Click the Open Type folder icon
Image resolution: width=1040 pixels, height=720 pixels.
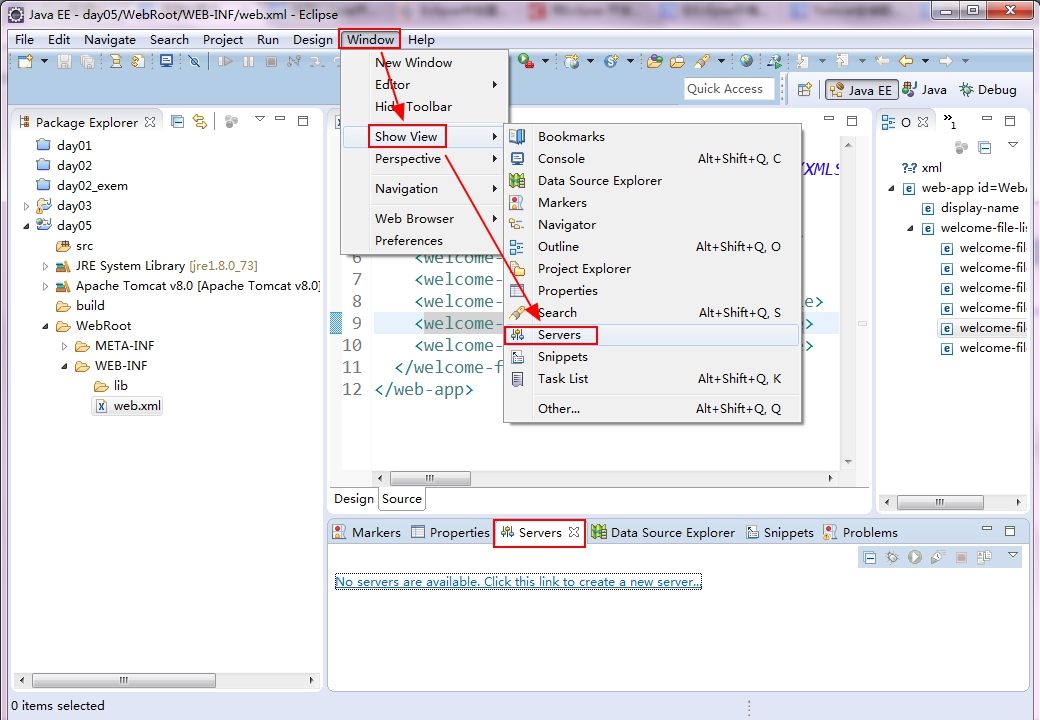click(x=655, y=62)
